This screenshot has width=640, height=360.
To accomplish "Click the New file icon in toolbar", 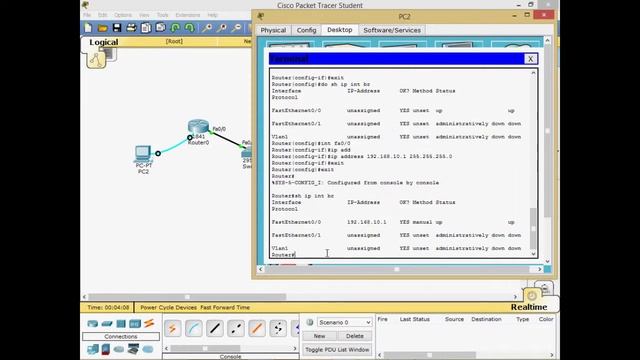I will coord(88,28).
